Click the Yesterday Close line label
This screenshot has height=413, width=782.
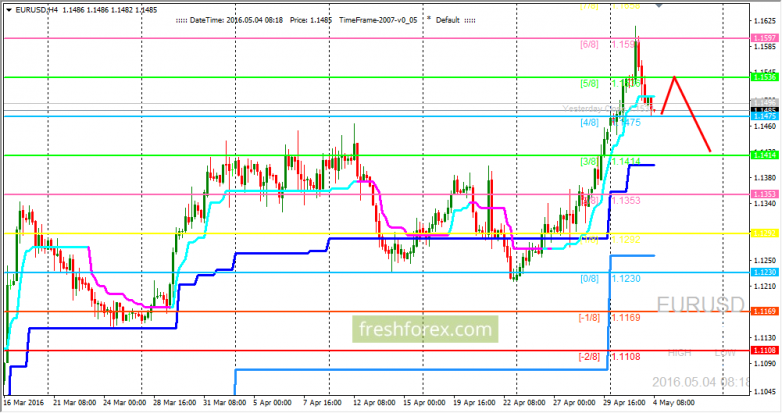605,108
